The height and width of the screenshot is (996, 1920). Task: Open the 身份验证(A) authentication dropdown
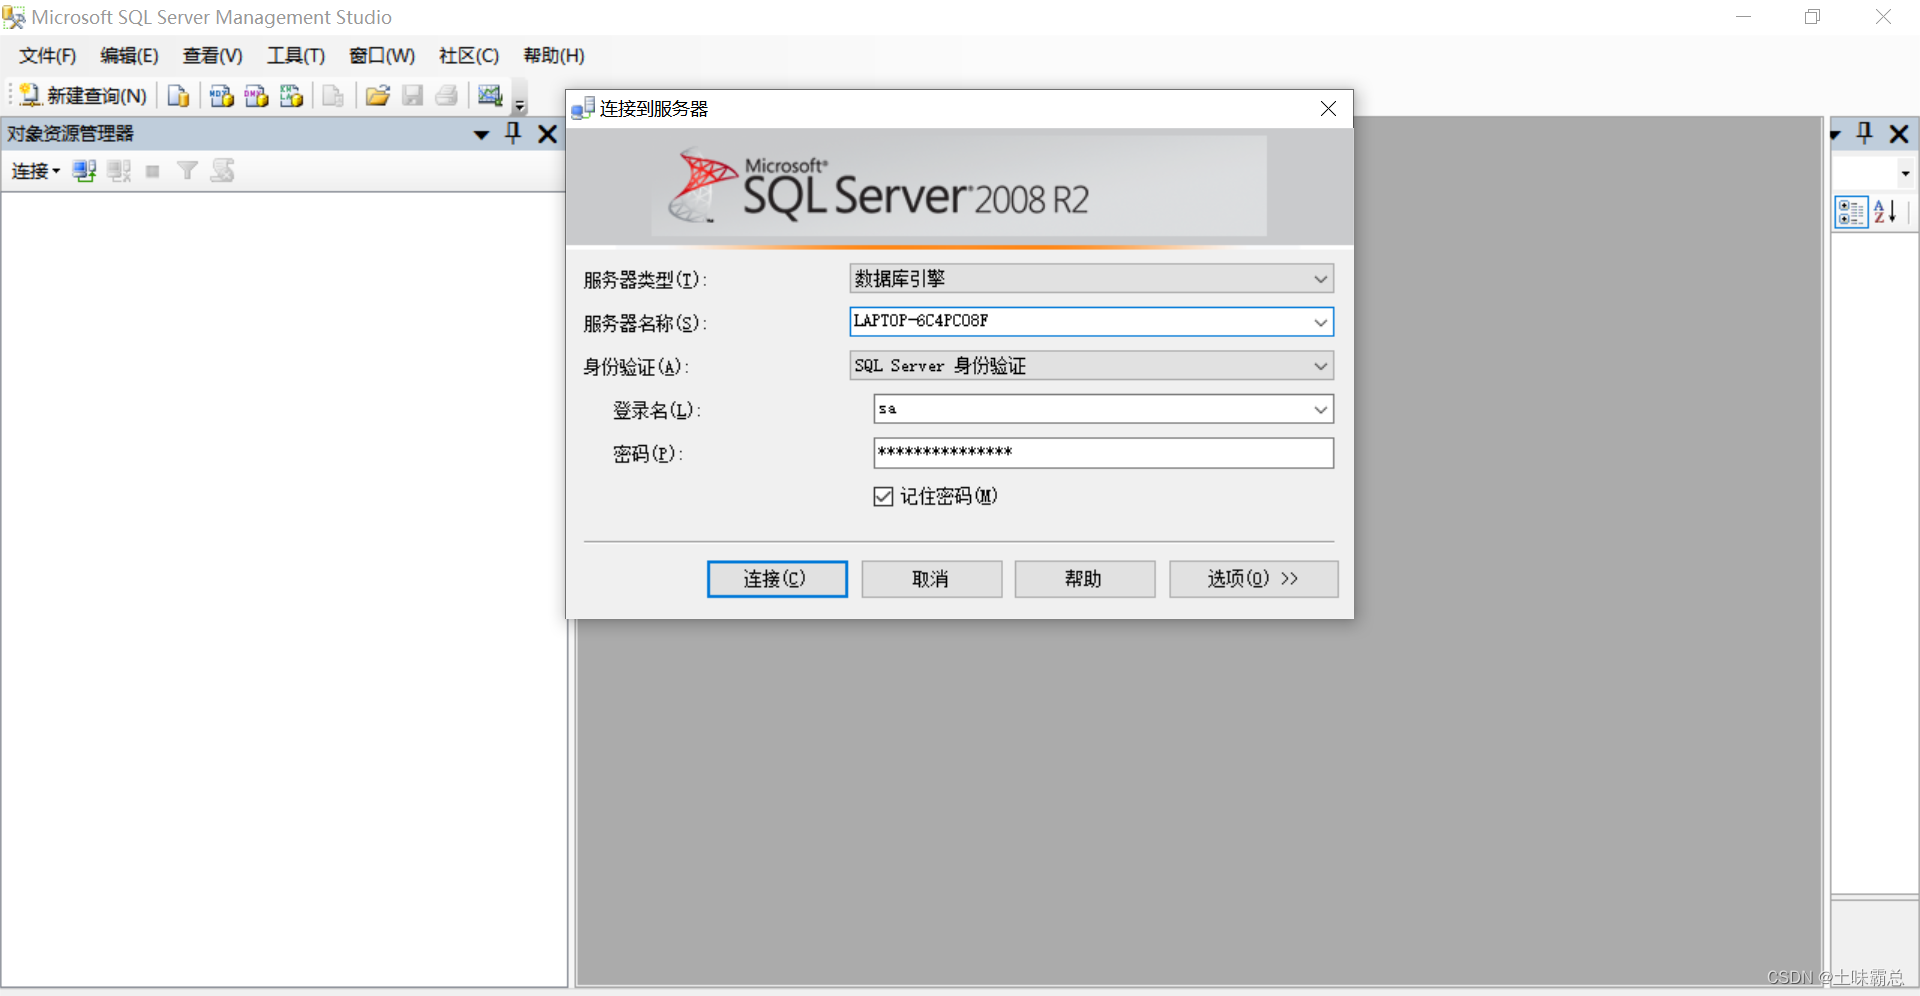coord(1321,365)
